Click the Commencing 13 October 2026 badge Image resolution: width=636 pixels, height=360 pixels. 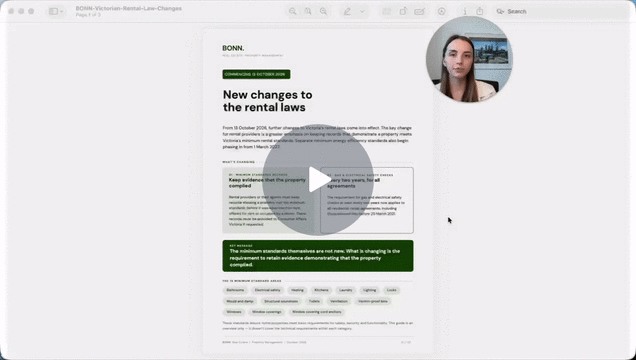[x=256, y=74]
